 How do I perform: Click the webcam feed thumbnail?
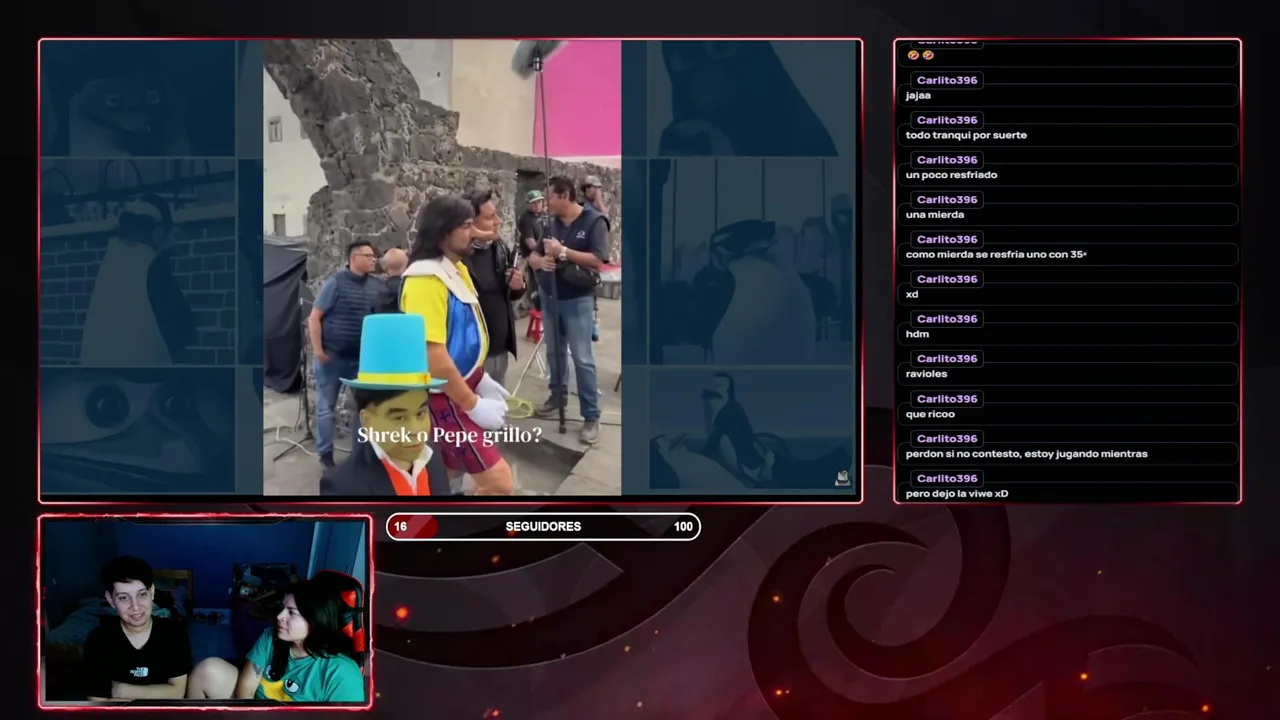tap(205, 612)
